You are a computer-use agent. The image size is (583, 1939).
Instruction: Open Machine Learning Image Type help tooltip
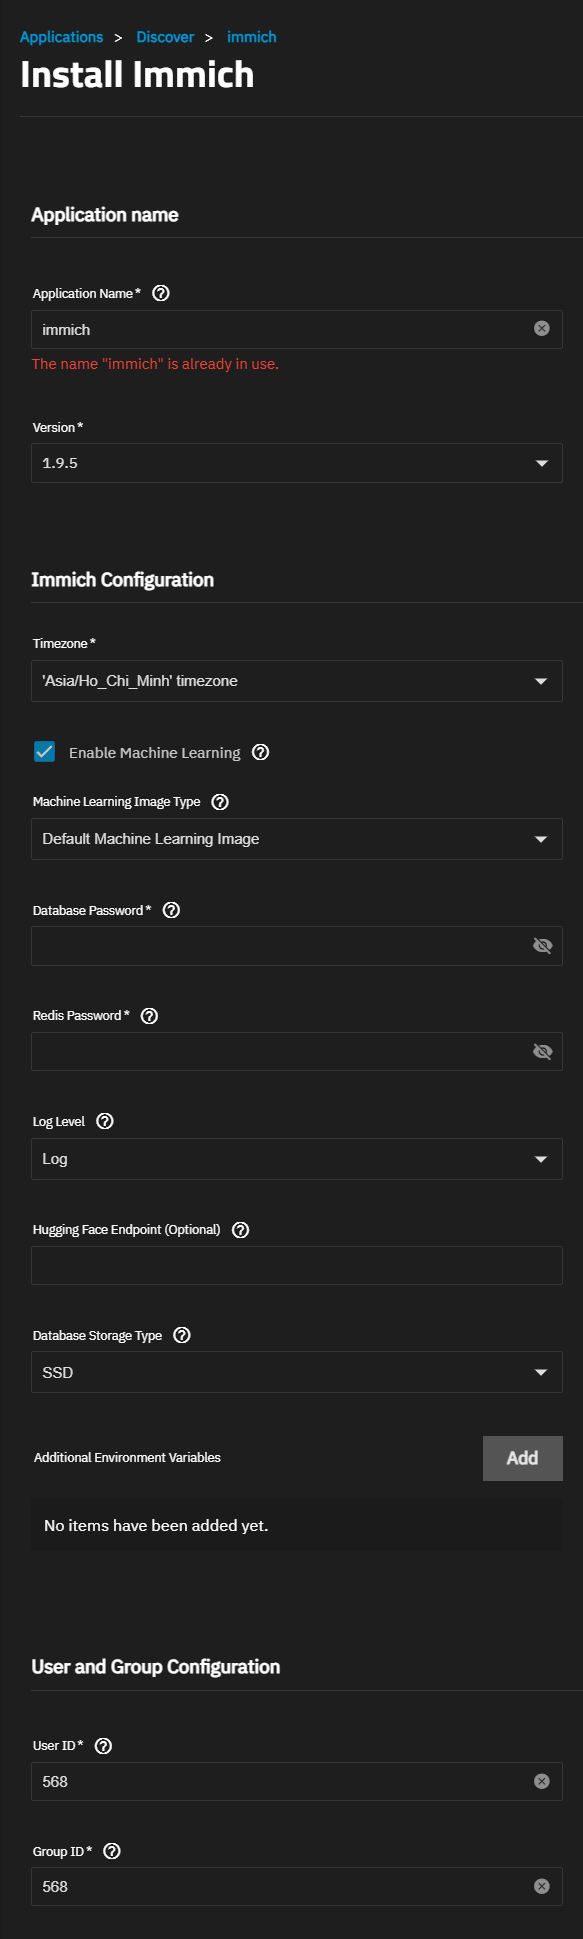click(x=221, y=802)
